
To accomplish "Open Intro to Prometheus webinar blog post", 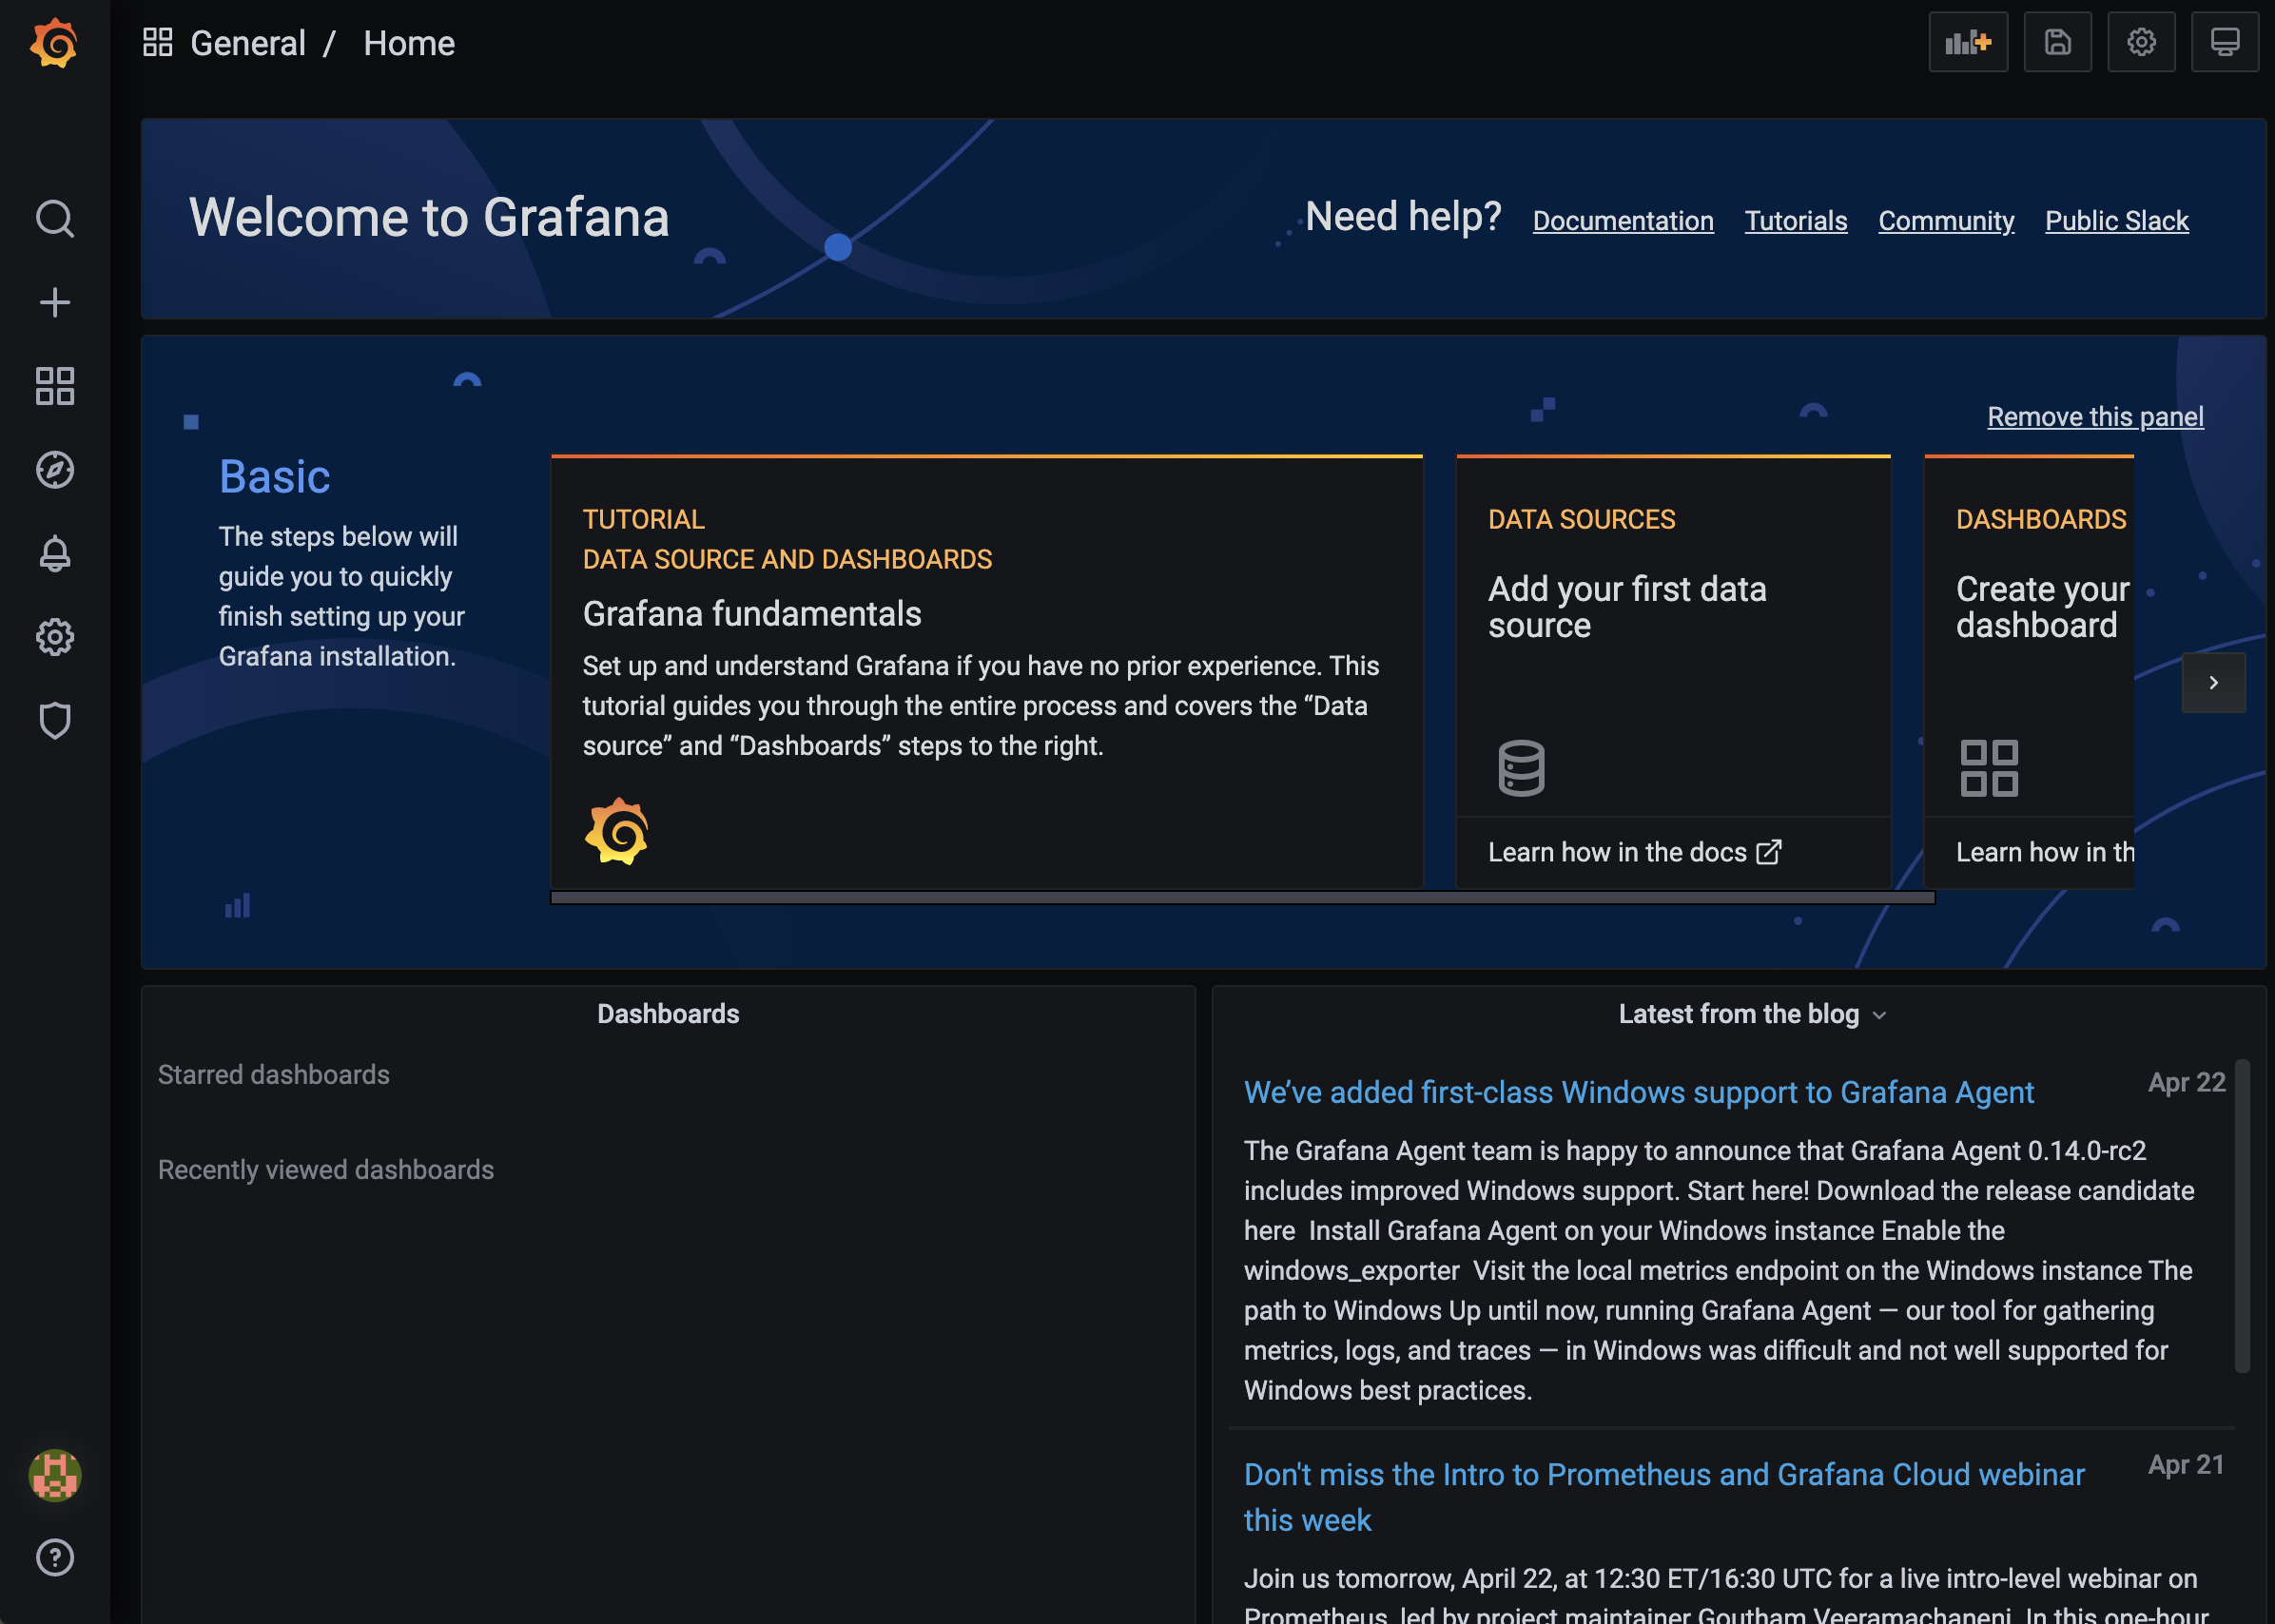I will (1664, 1497).
